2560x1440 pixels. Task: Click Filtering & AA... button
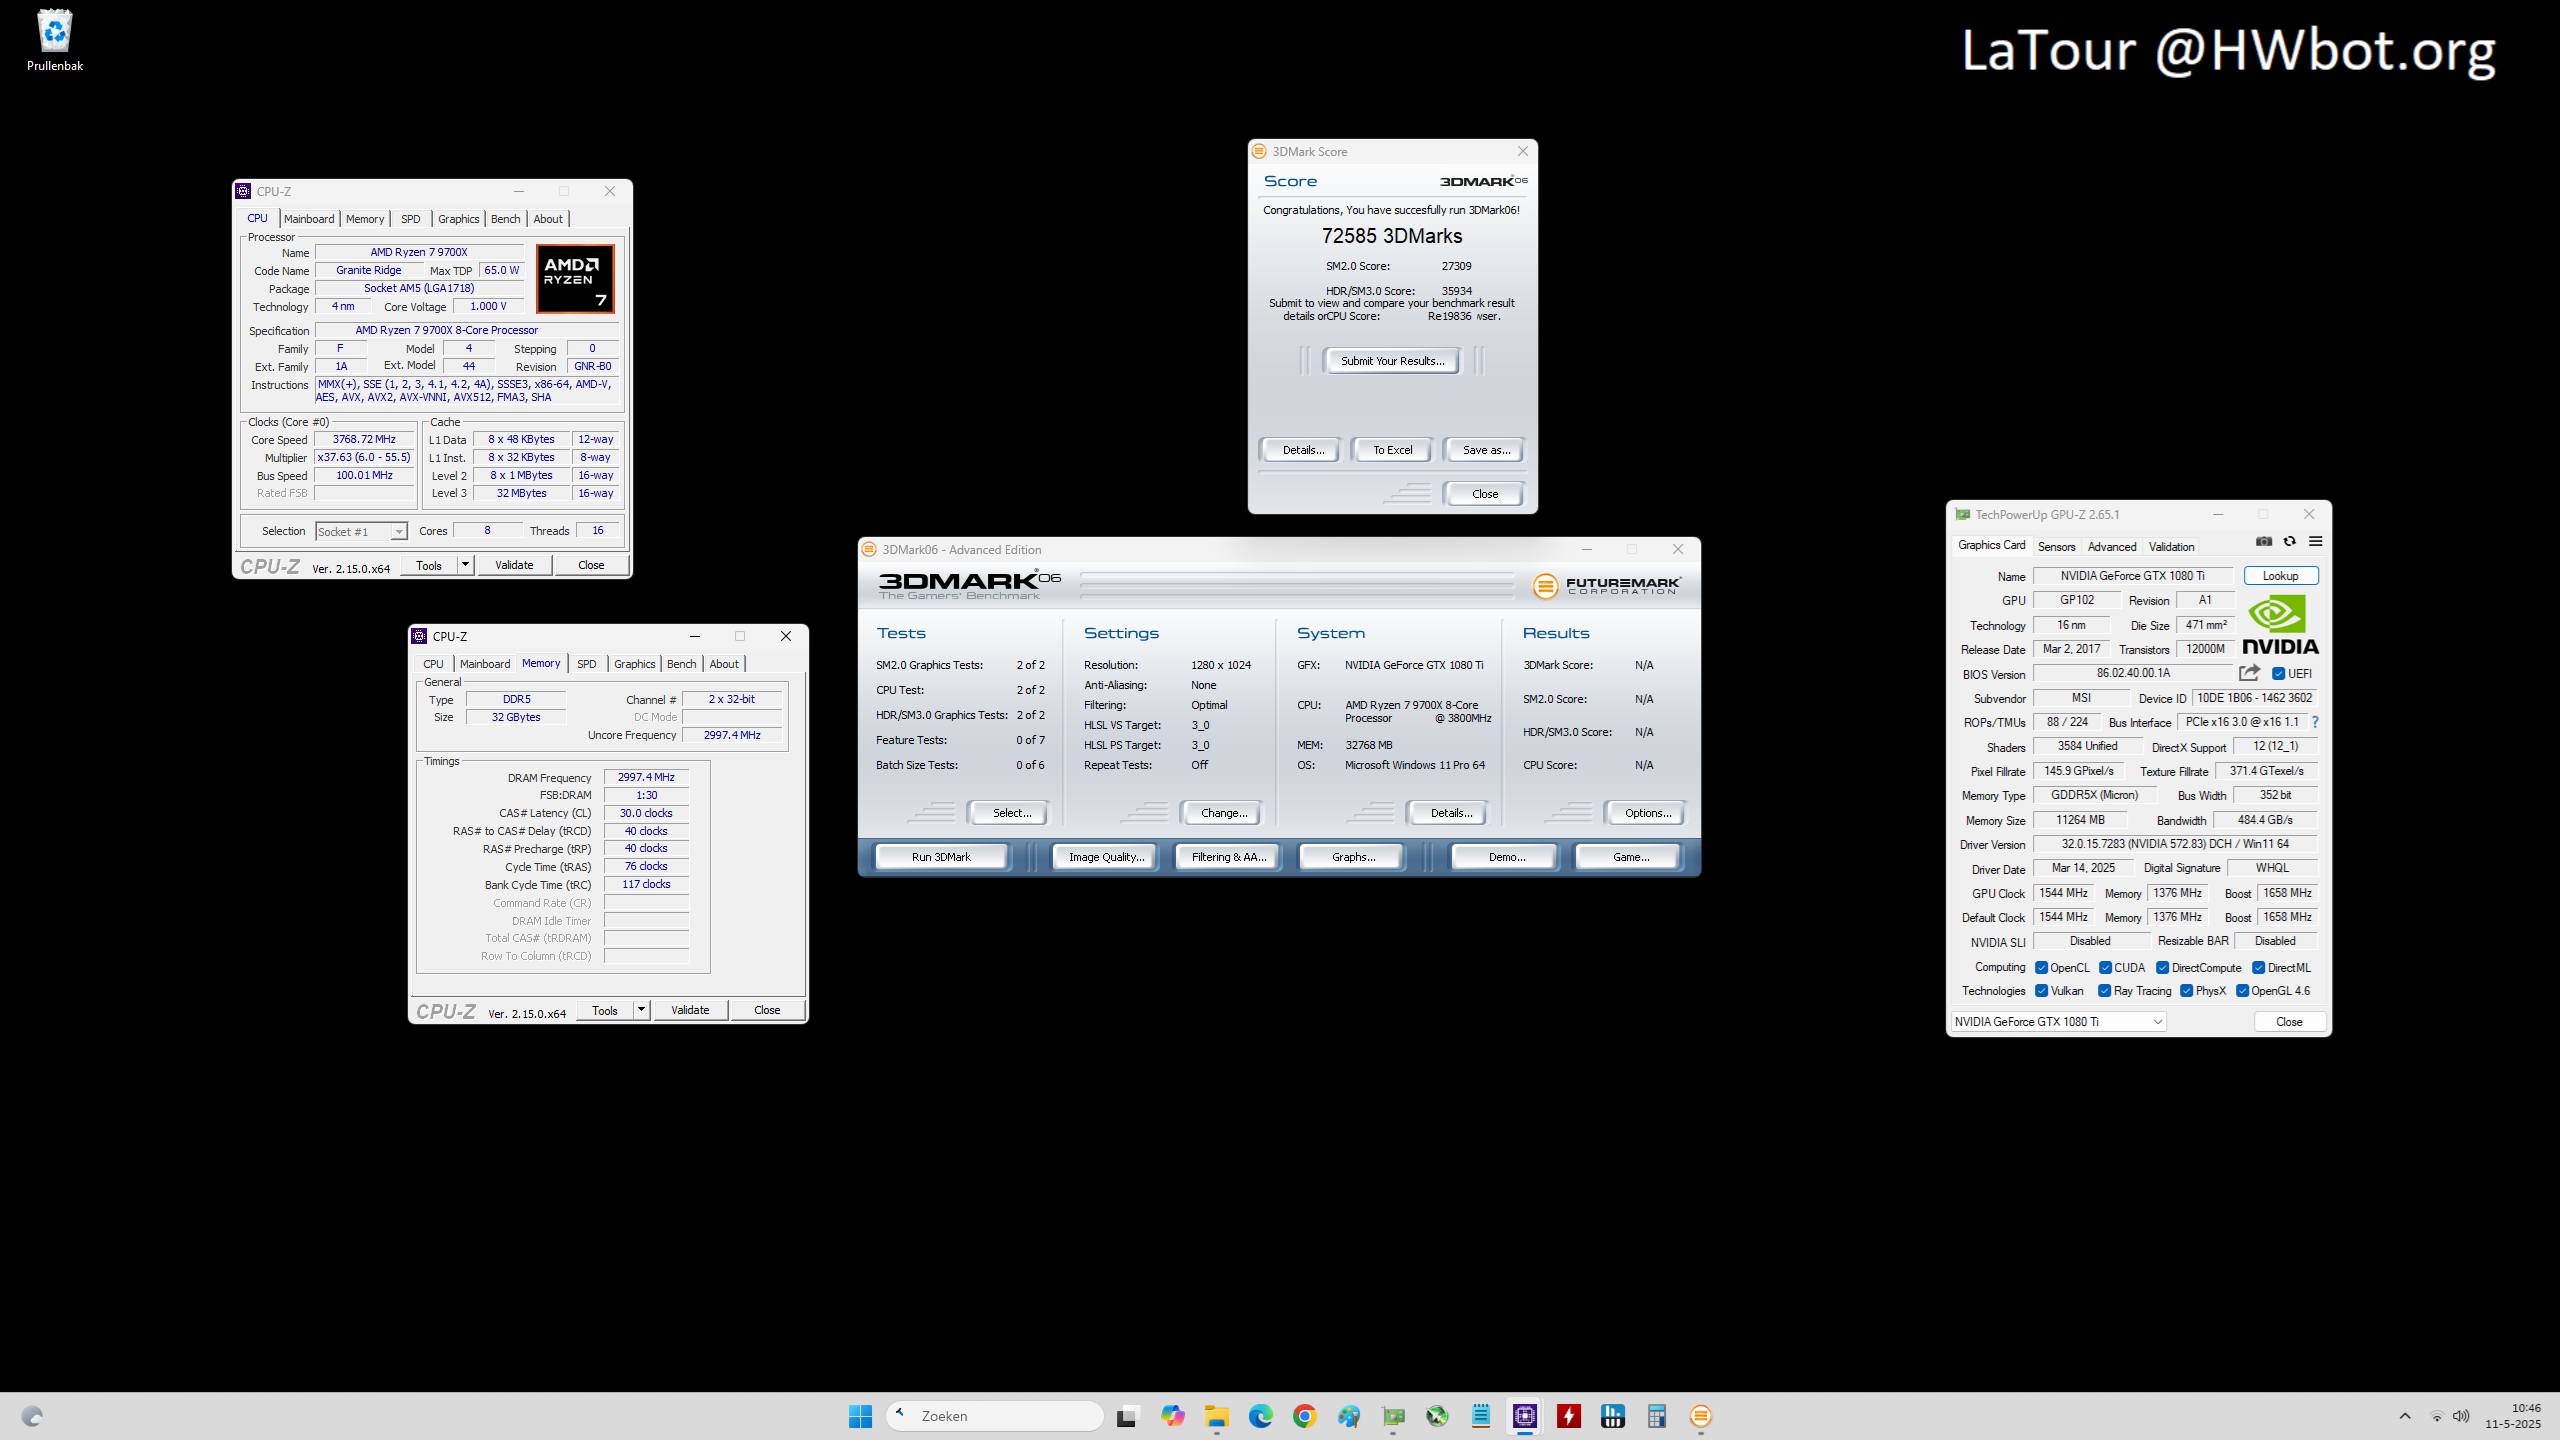point(1229,857)
